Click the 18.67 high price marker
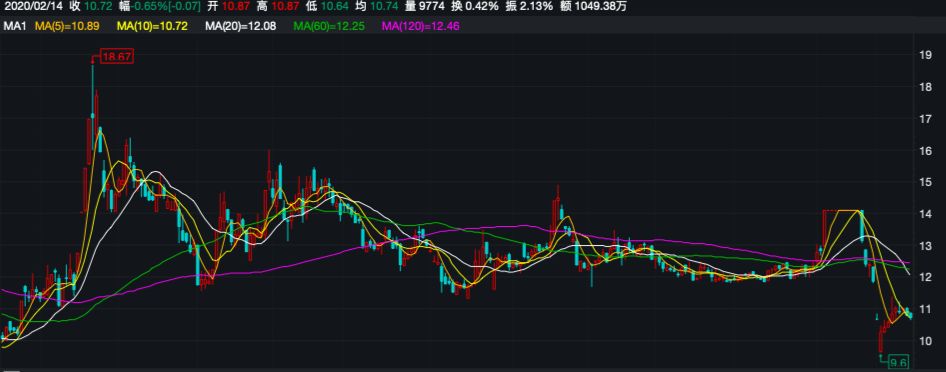 click(116, 57)
